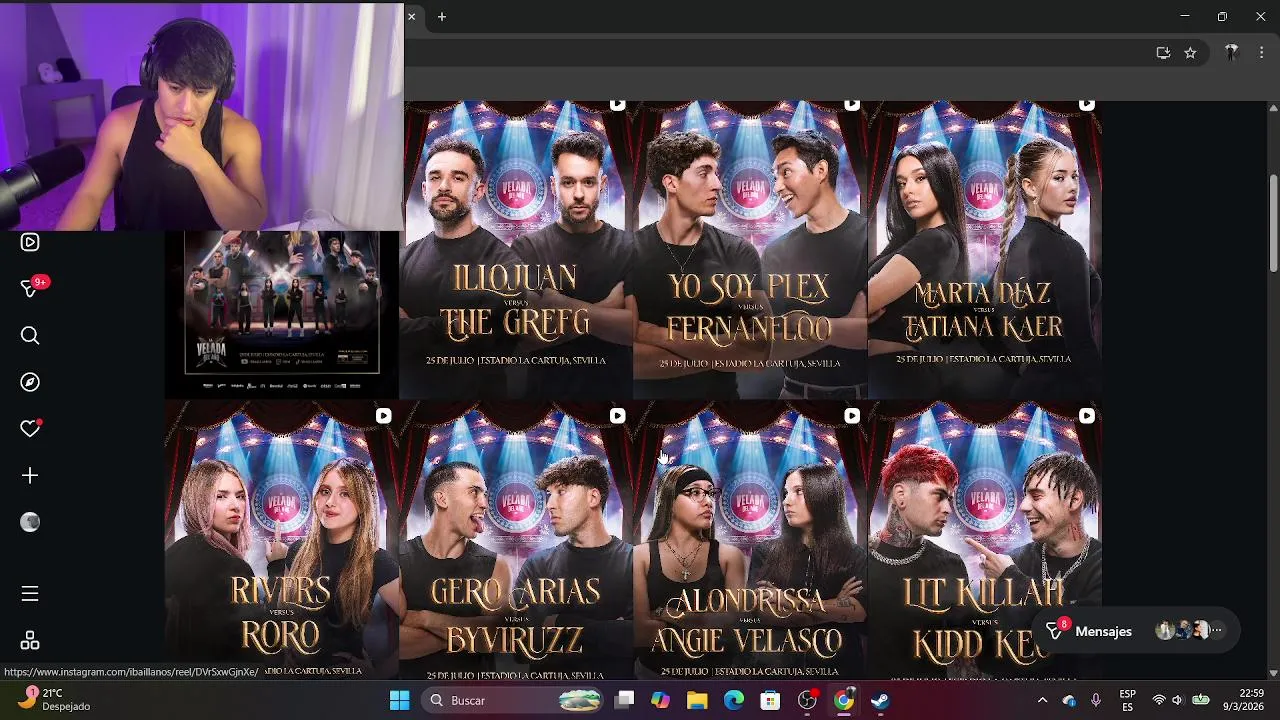
Task: Open the Windows Start menu
Action: coord(399,700)
